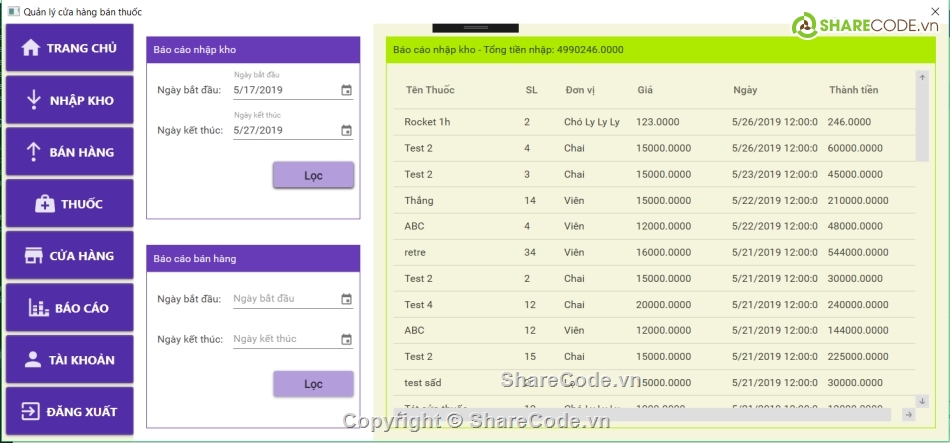Click the vertical scrollbar up arrow
This screenshot has height=443, width=950.
click(x=922, y=77)
